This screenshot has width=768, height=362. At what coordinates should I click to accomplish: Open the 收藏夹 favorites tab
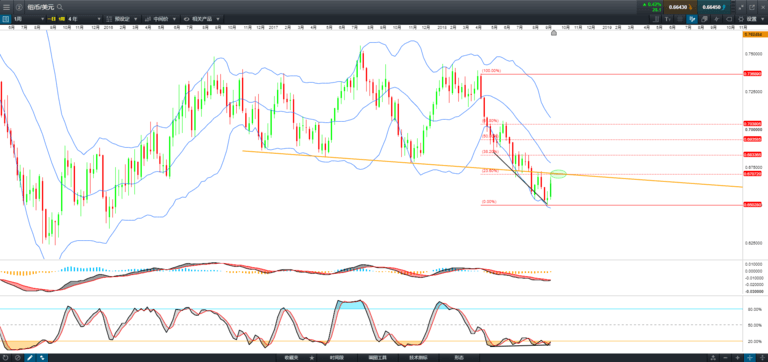pyautogui.click(x=292, y=358)
